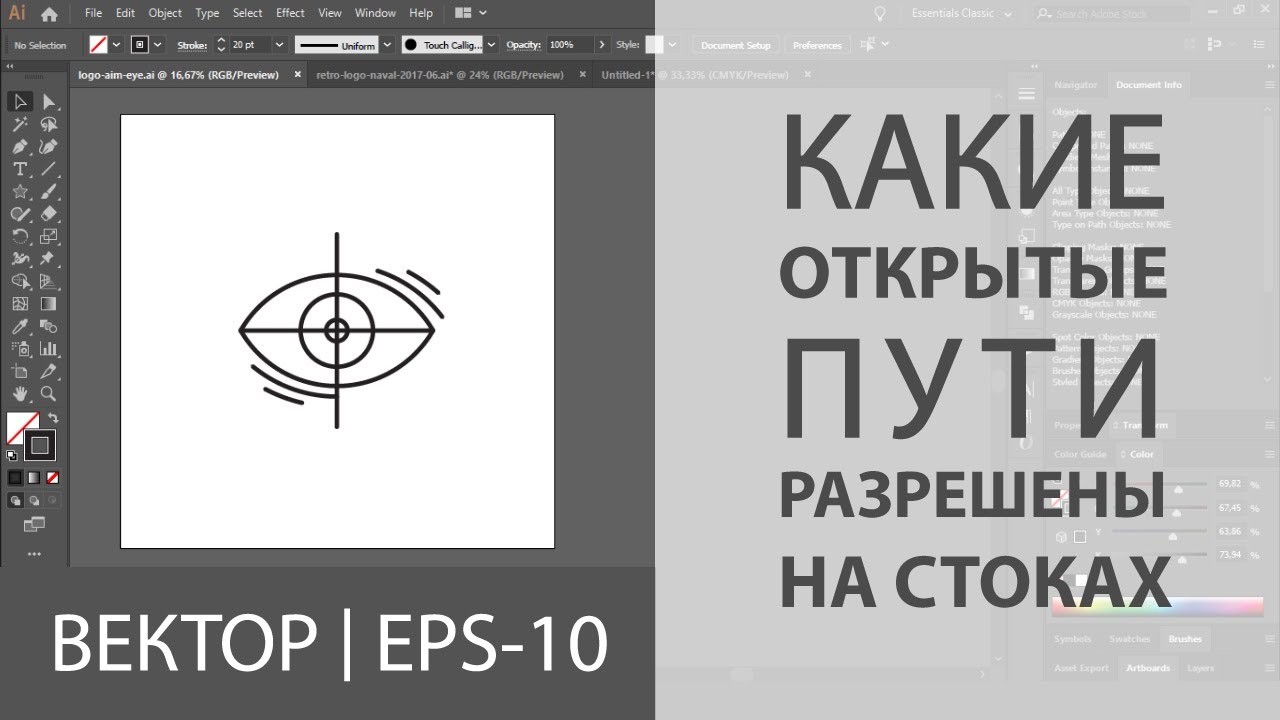The height and width of the screenshot is (720, 1280).
Task: Choose the Column Graph tool
Action: tap(48, 349)
